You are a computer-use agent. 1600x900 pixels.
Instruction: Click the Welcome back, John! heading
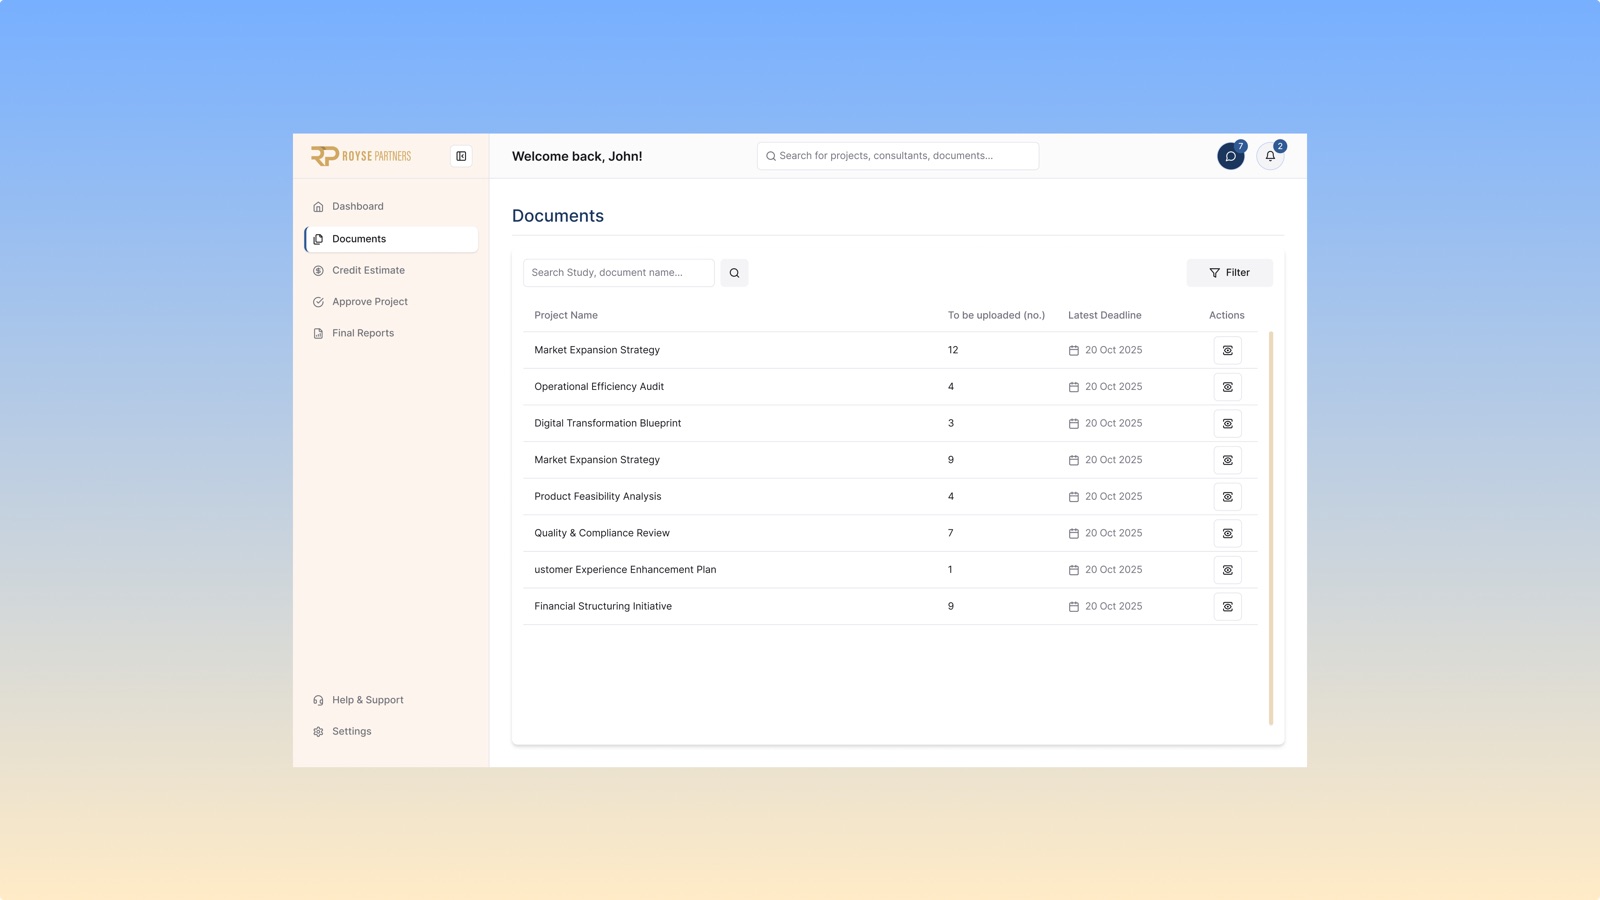(577, 156)
